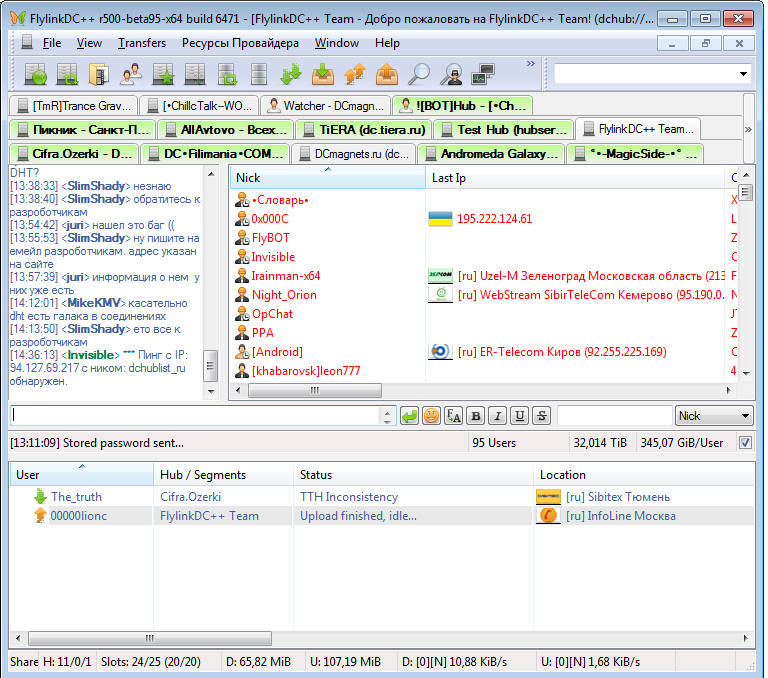Open Download Queue green arrows icon
Viewport: 768px width, 678px height.
coord(291,74)
